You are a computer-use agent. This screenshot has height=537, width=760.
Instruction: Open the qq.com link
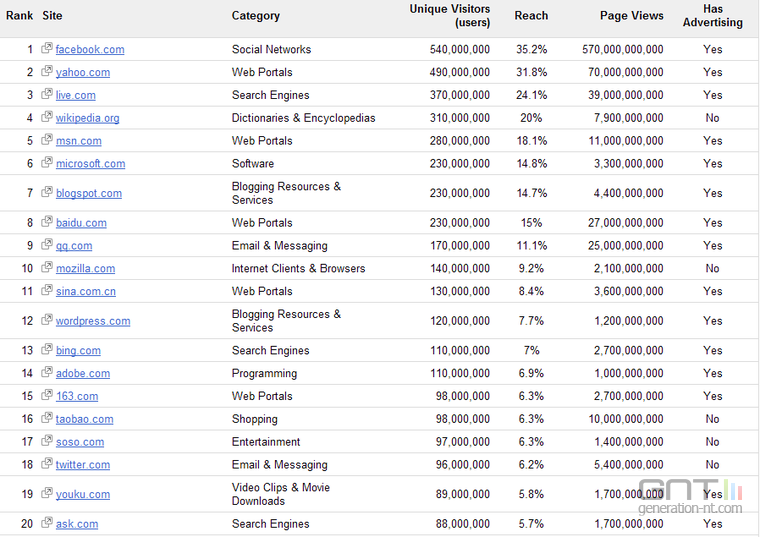click(74, 246)
